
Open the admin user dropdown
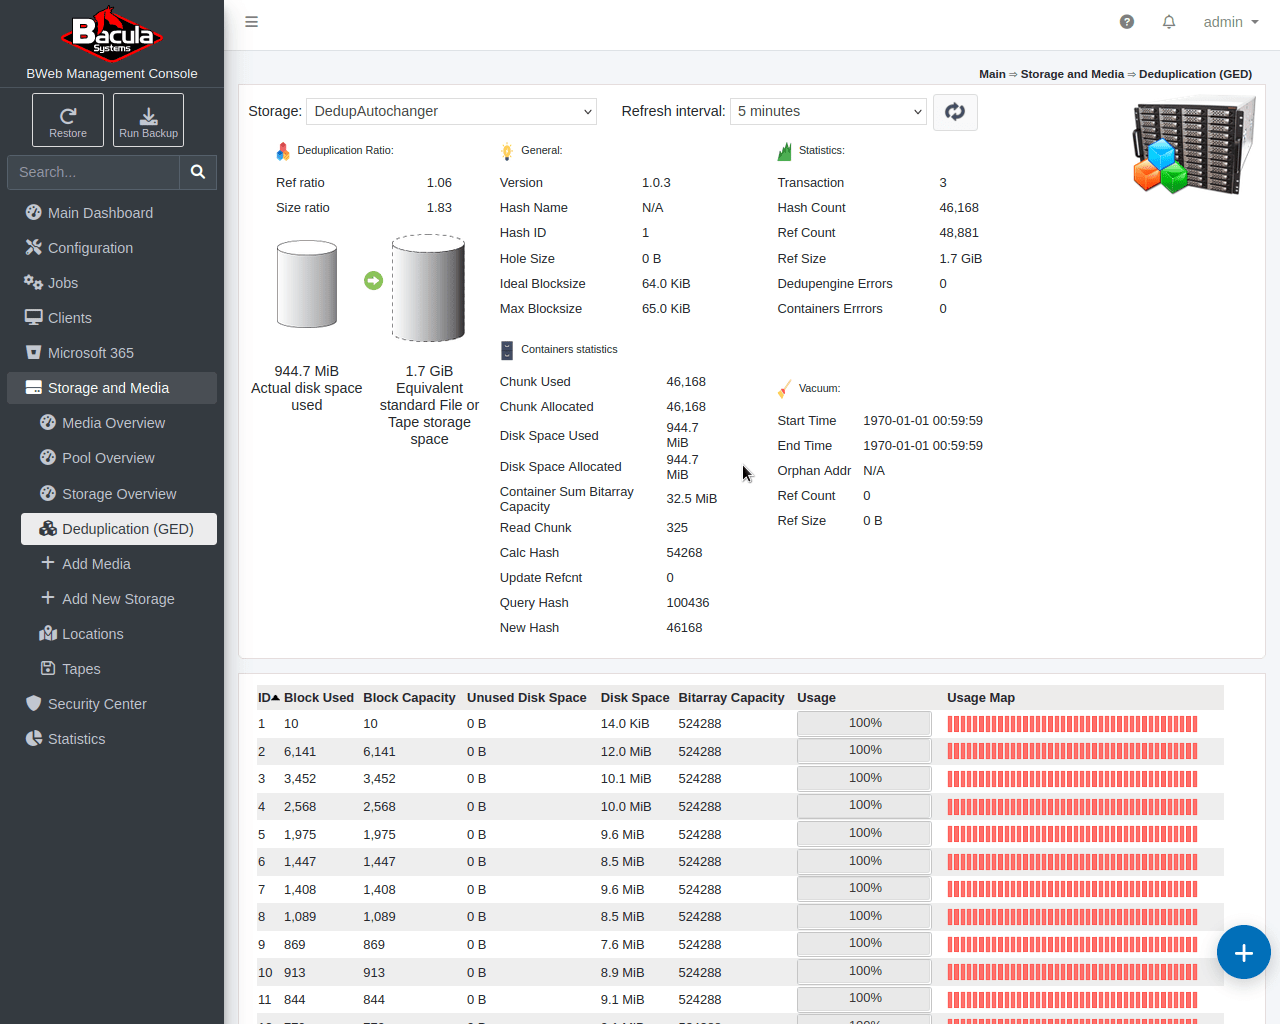click(x=1230, y=22)
